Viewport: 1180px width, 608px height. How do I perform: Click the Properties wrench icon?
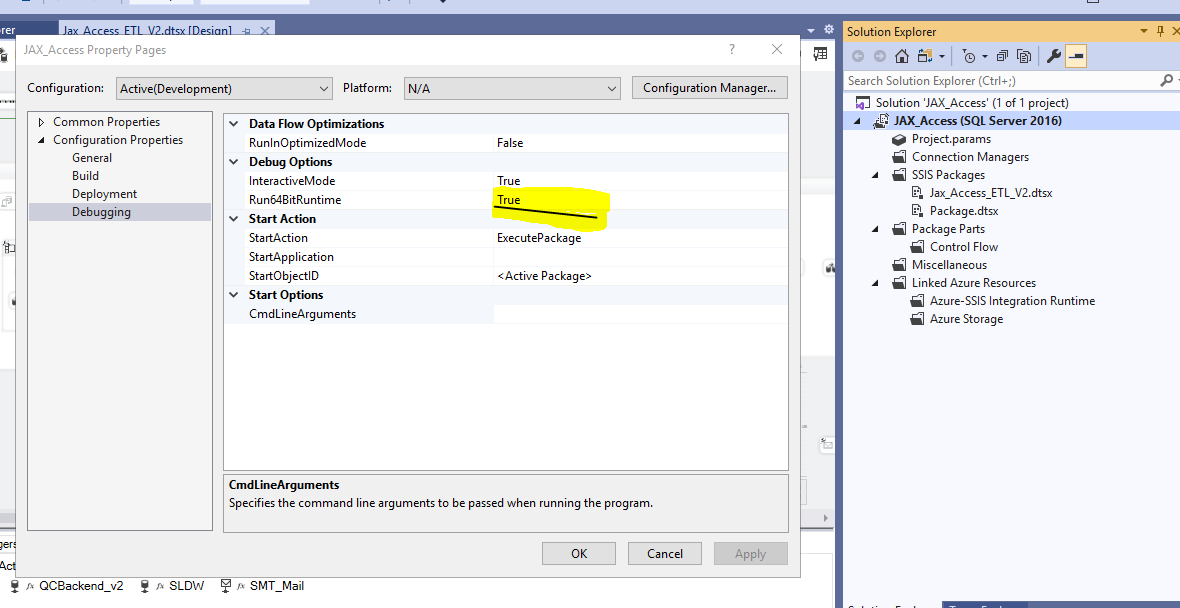(1054, 56)
